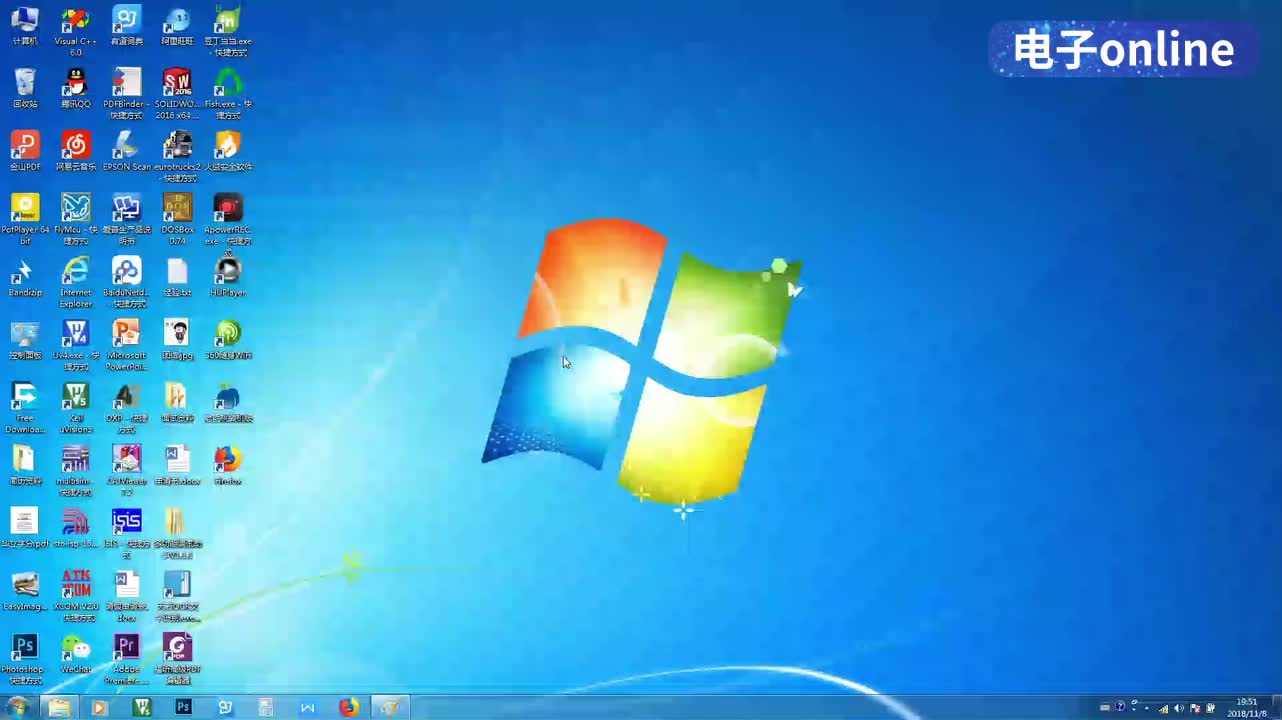Select the FlyMcu shortcut icon
The image size is (1282, 720).
point(75,219)
